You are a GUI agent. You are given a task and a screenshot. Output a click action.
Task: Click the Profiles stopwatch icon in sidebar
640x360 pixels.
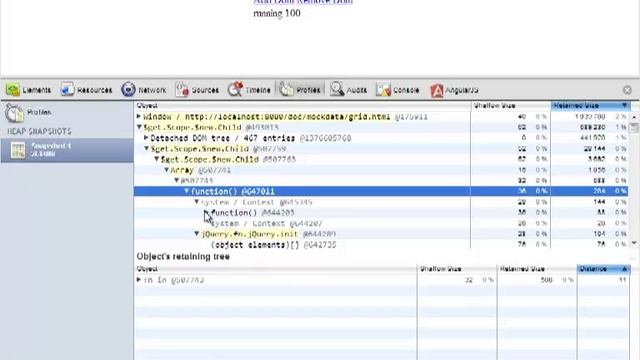(x=15, y=113)
